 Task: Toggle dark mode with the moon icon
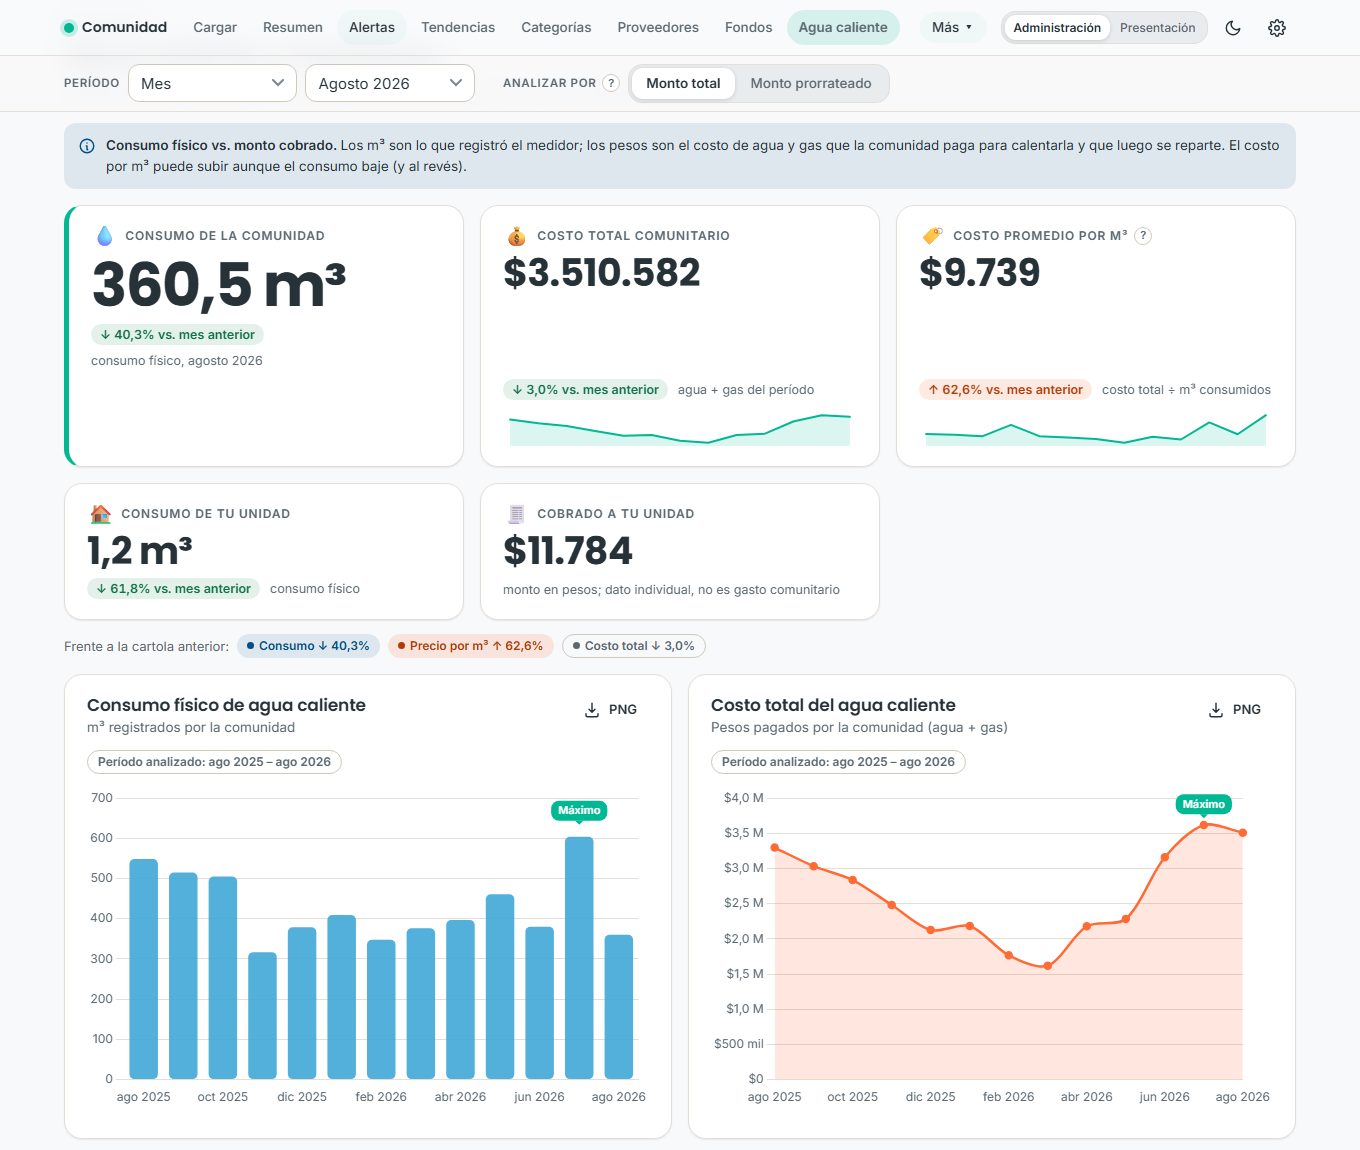[x=1233, y=28]
